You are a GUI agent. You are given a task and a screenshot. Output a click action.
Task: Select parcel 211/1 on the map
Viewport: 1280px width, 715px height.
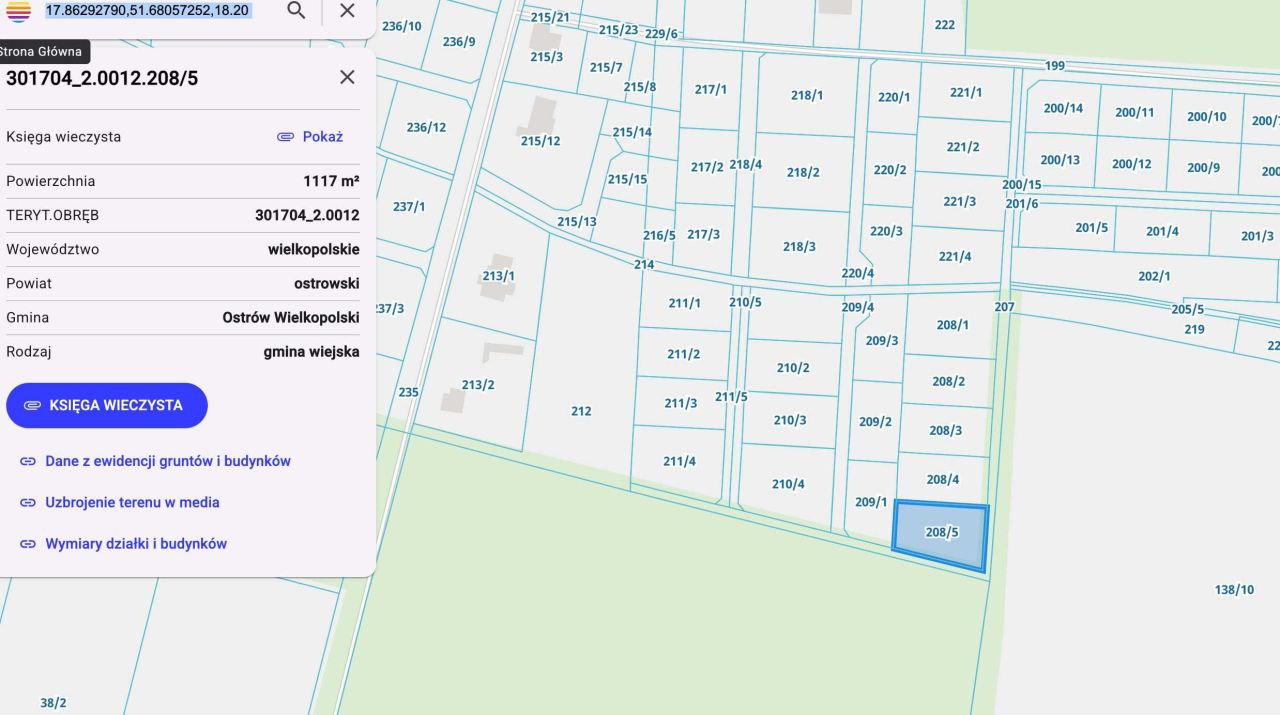[x=685, y=302]
